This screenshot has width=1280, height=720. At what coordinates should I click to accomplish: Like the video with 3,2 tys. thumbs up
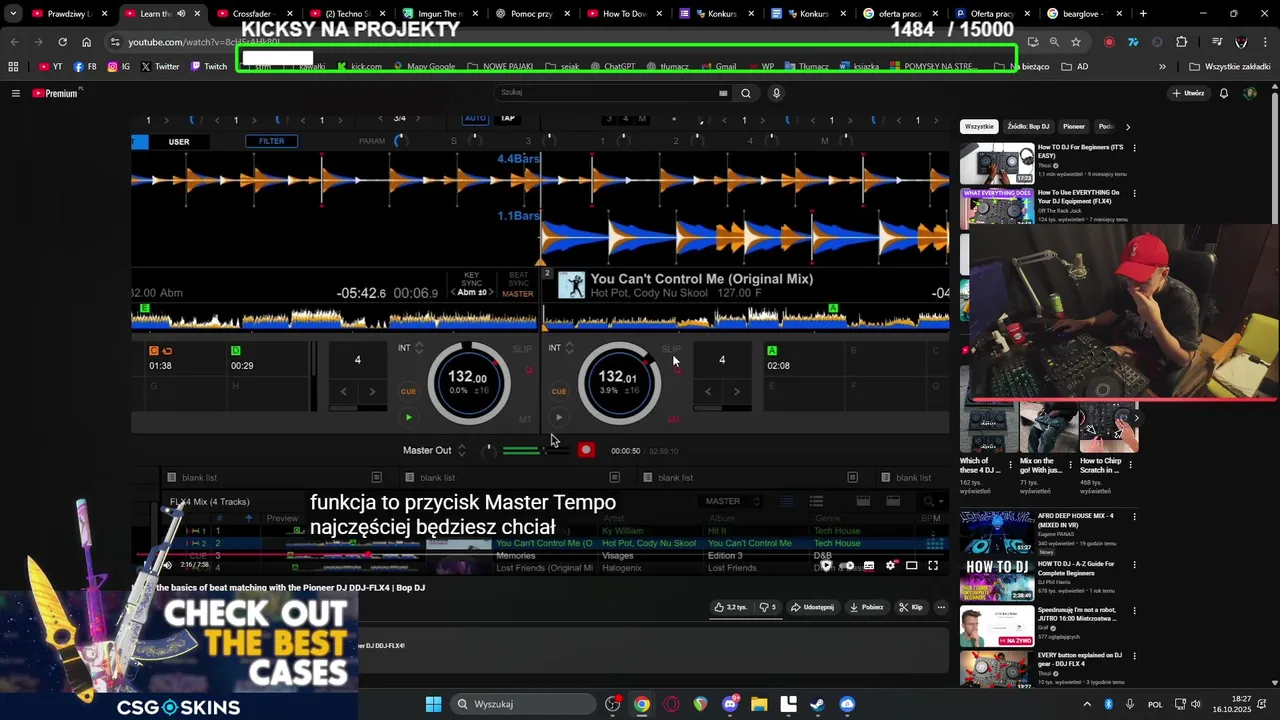[x=730, y=607]
